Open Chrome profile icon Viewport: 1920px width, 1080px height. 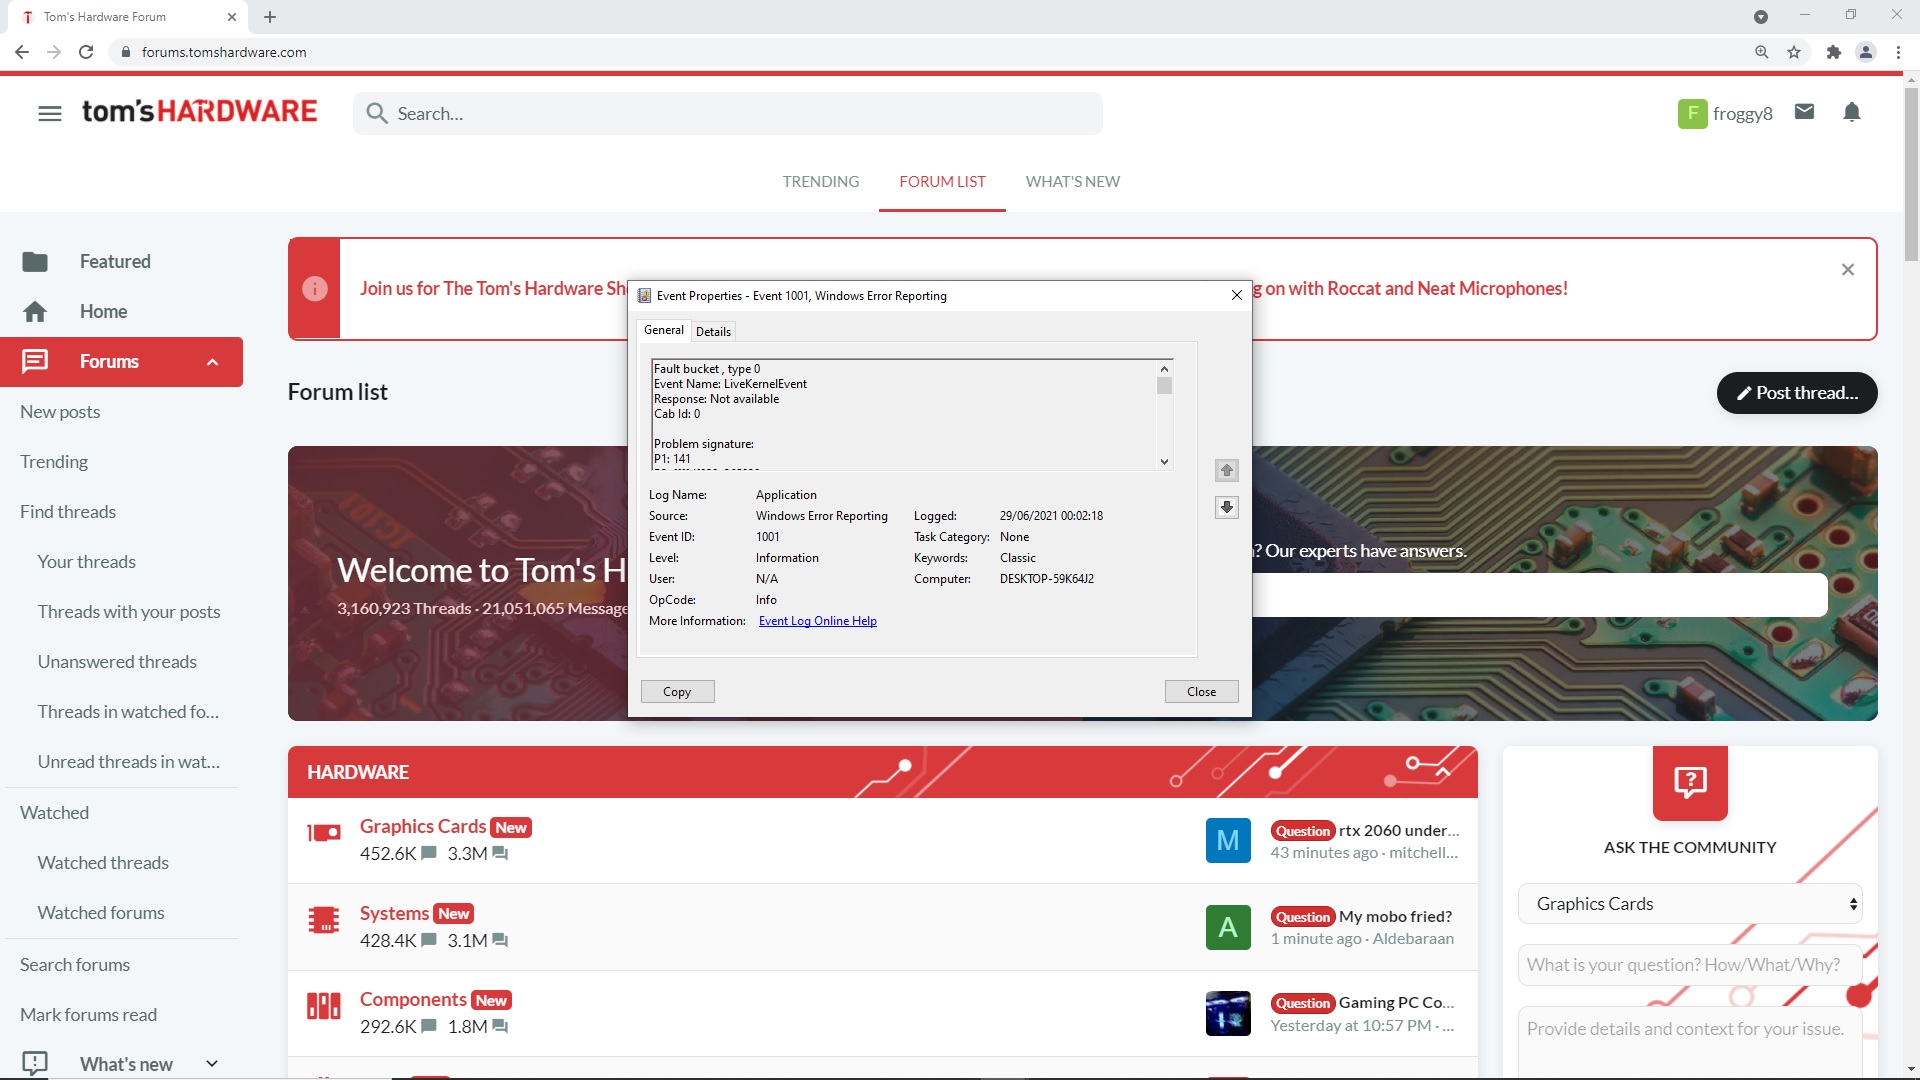[1866, 52]
